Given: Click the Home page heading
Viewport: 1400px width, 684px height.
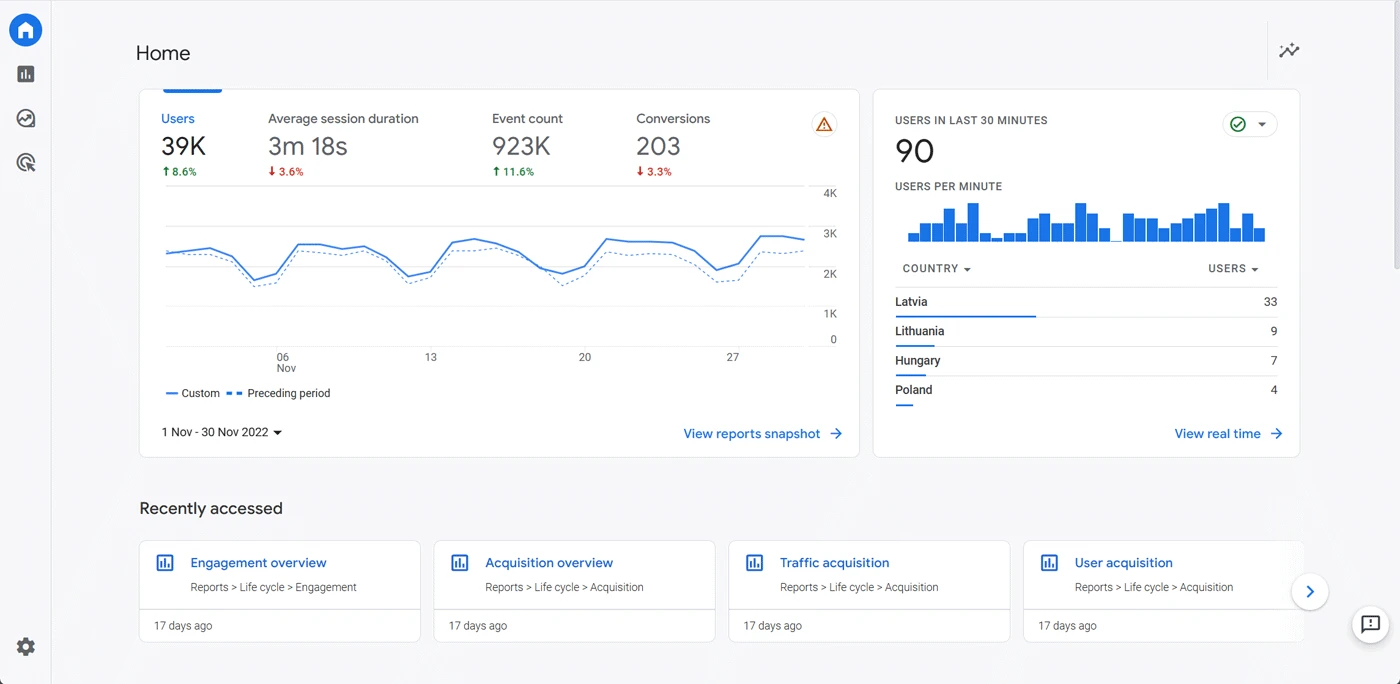Looking at the screenshot, I should tap(163, 53).
